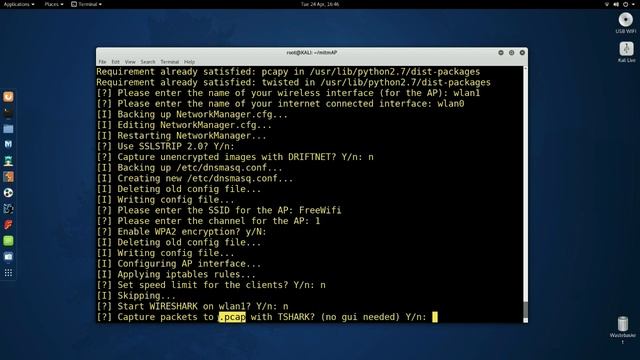Open the Terminal menu in the menu bar
640x360 pixels.
click(x=169, y=62)
